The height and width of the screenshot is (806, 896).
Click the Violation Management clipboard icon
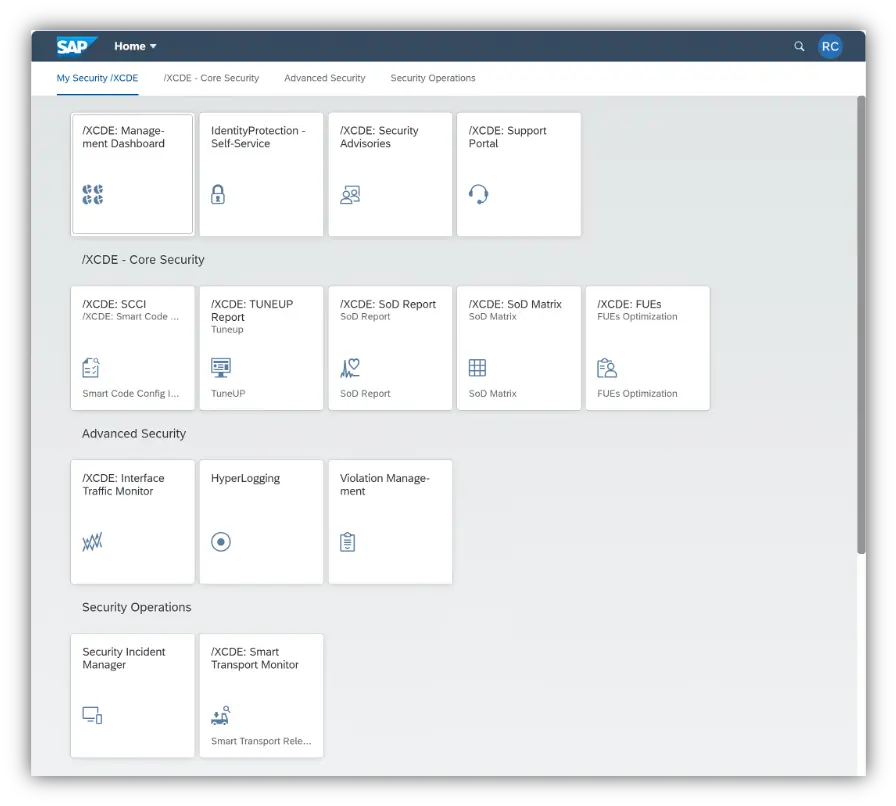tap(347, 542)
